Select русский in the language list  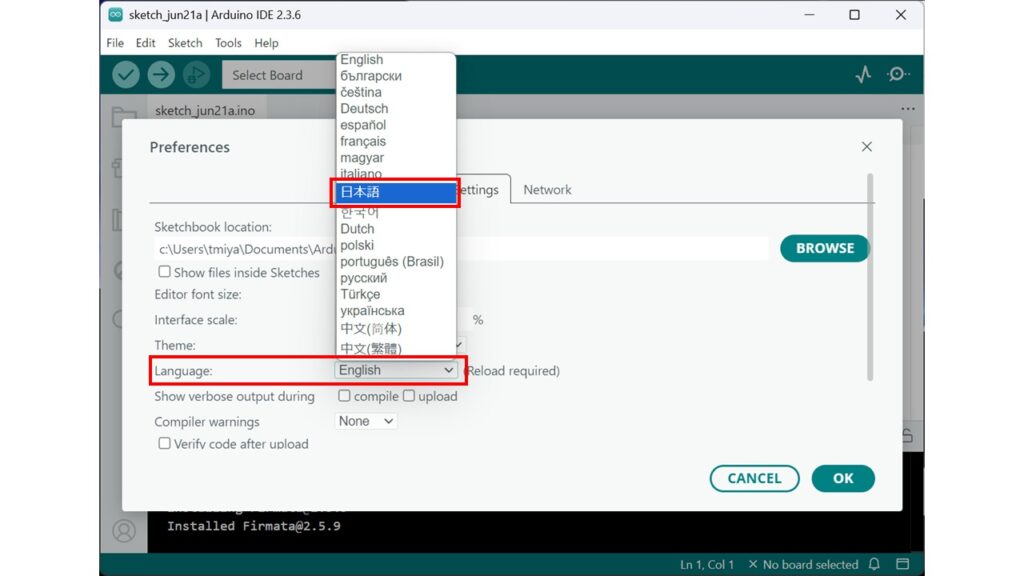(x=395, y=278)
